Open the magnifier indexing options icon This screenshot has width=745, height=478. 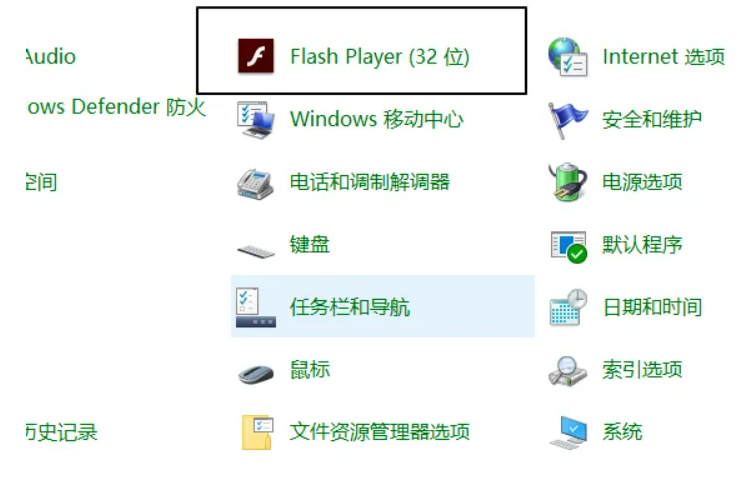coord(568,371)
